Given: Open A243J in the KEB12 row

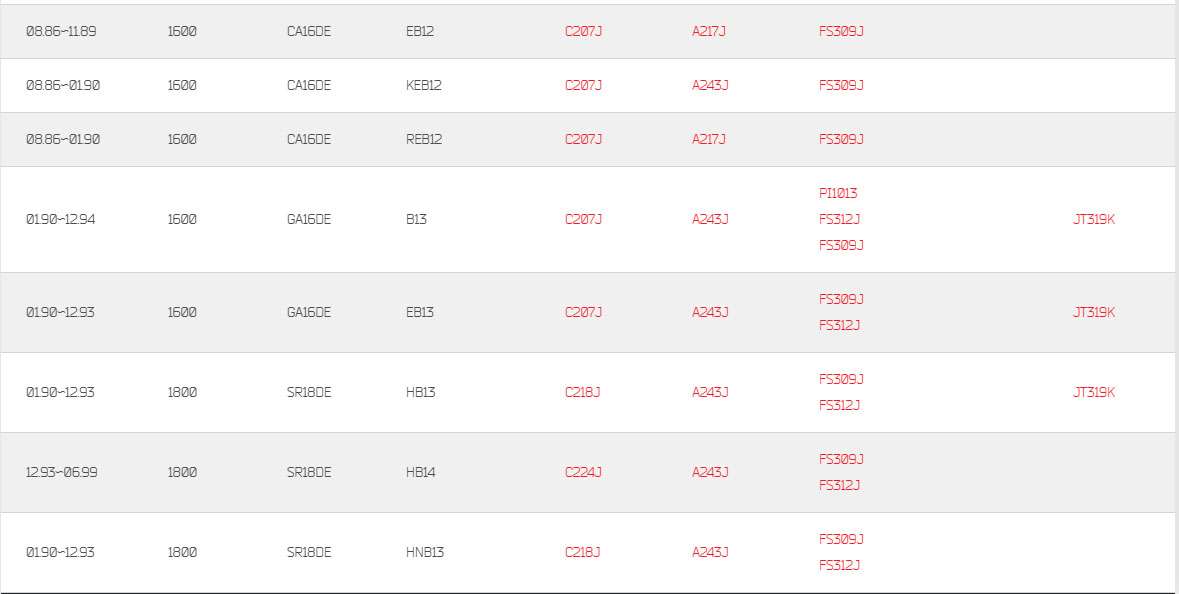Looking at the screenshot, I should click(x=710, y=86).
